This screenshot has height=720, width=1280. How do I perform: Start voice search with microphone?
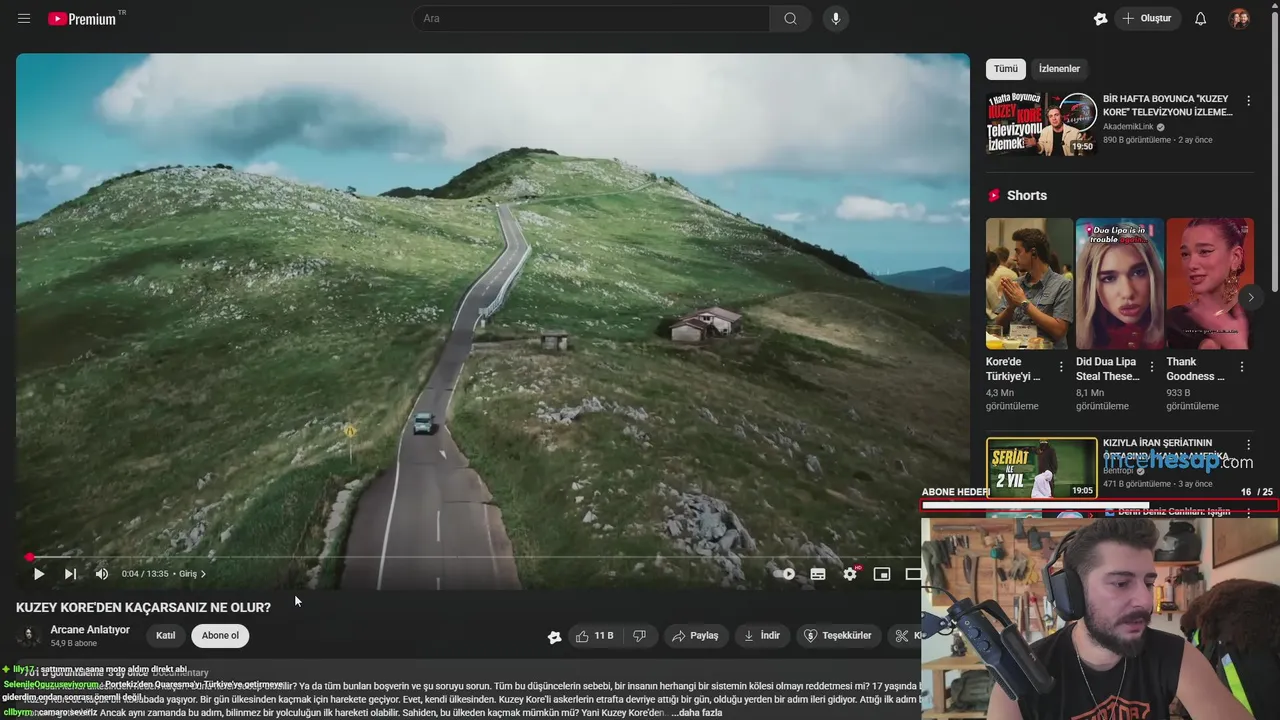836,18
